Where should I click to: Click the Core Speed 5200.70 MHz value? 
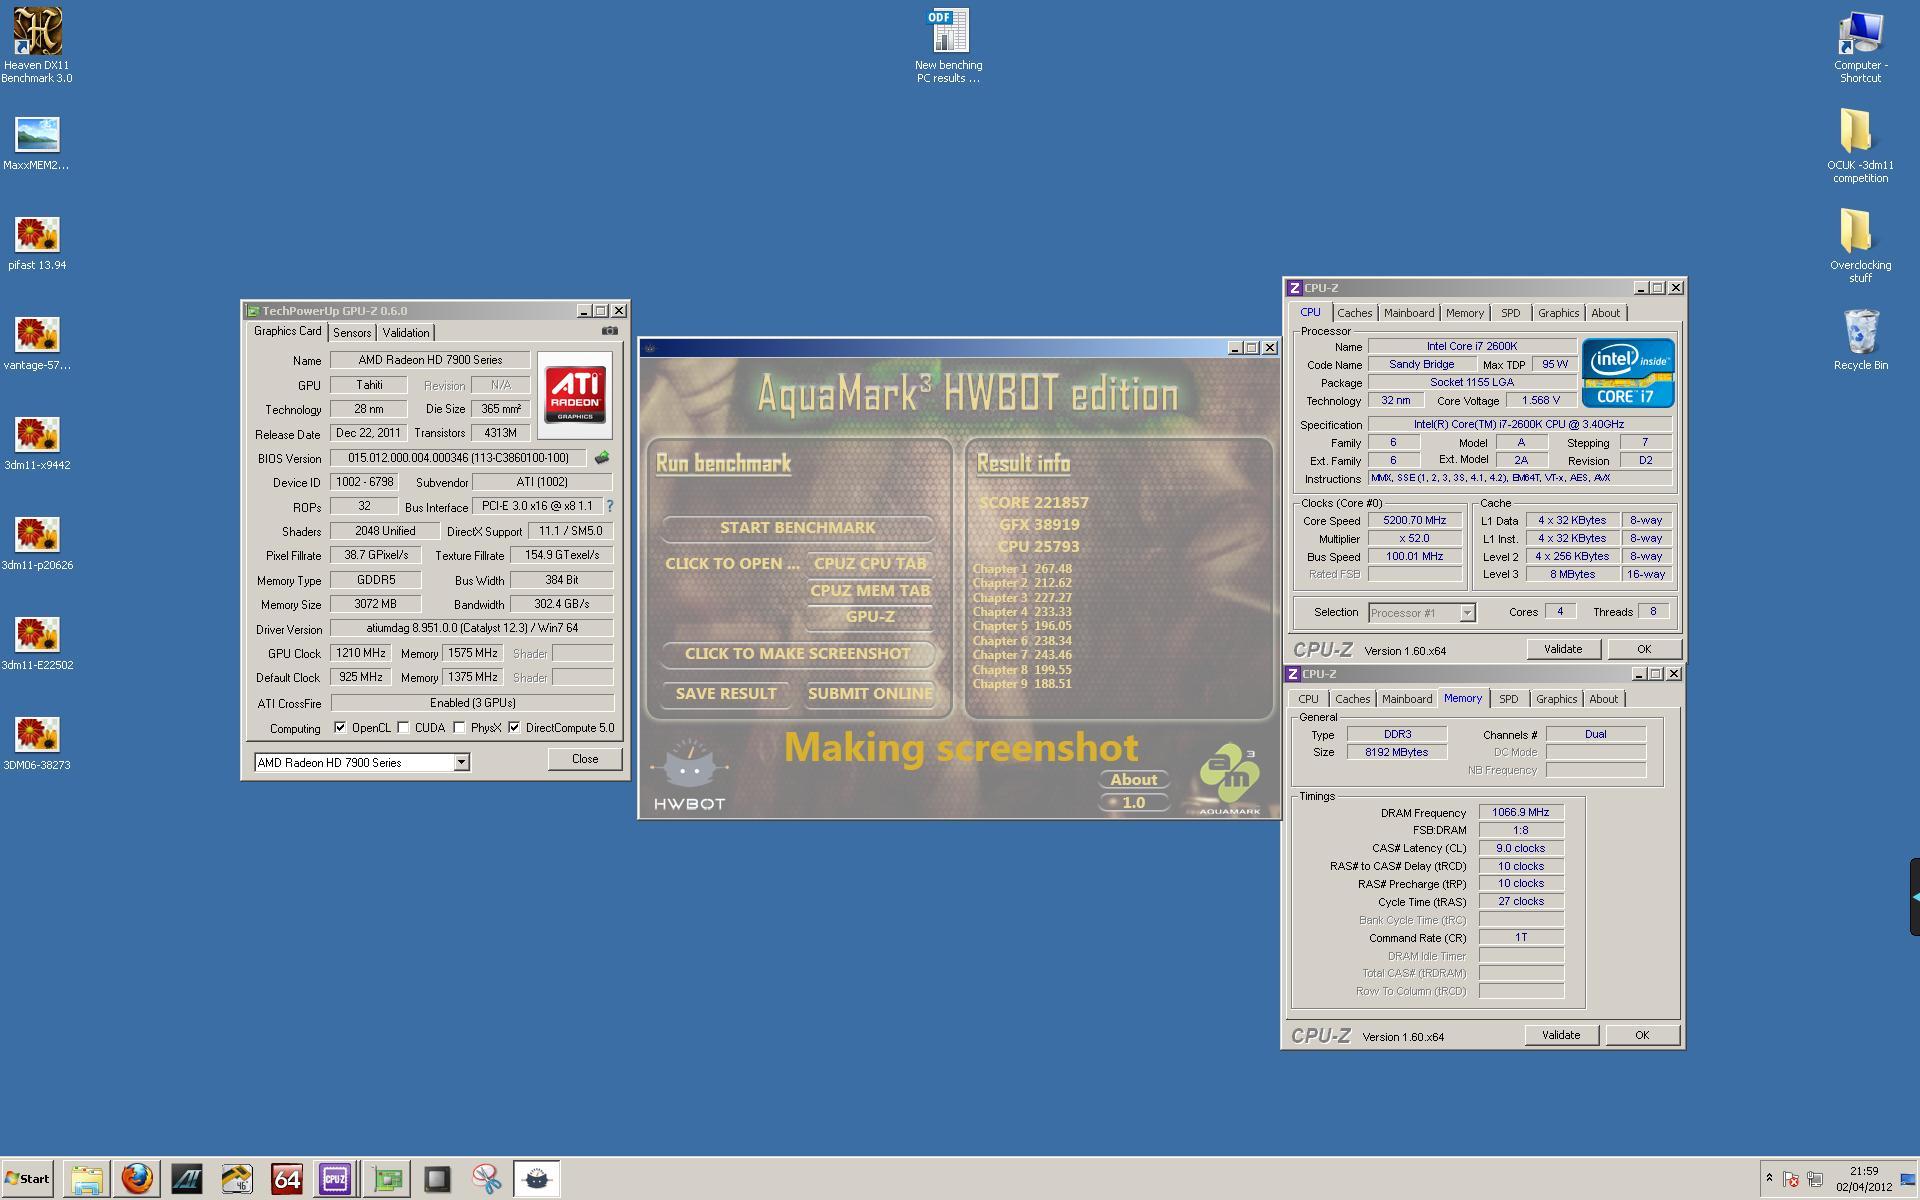tap(1414, 521)
